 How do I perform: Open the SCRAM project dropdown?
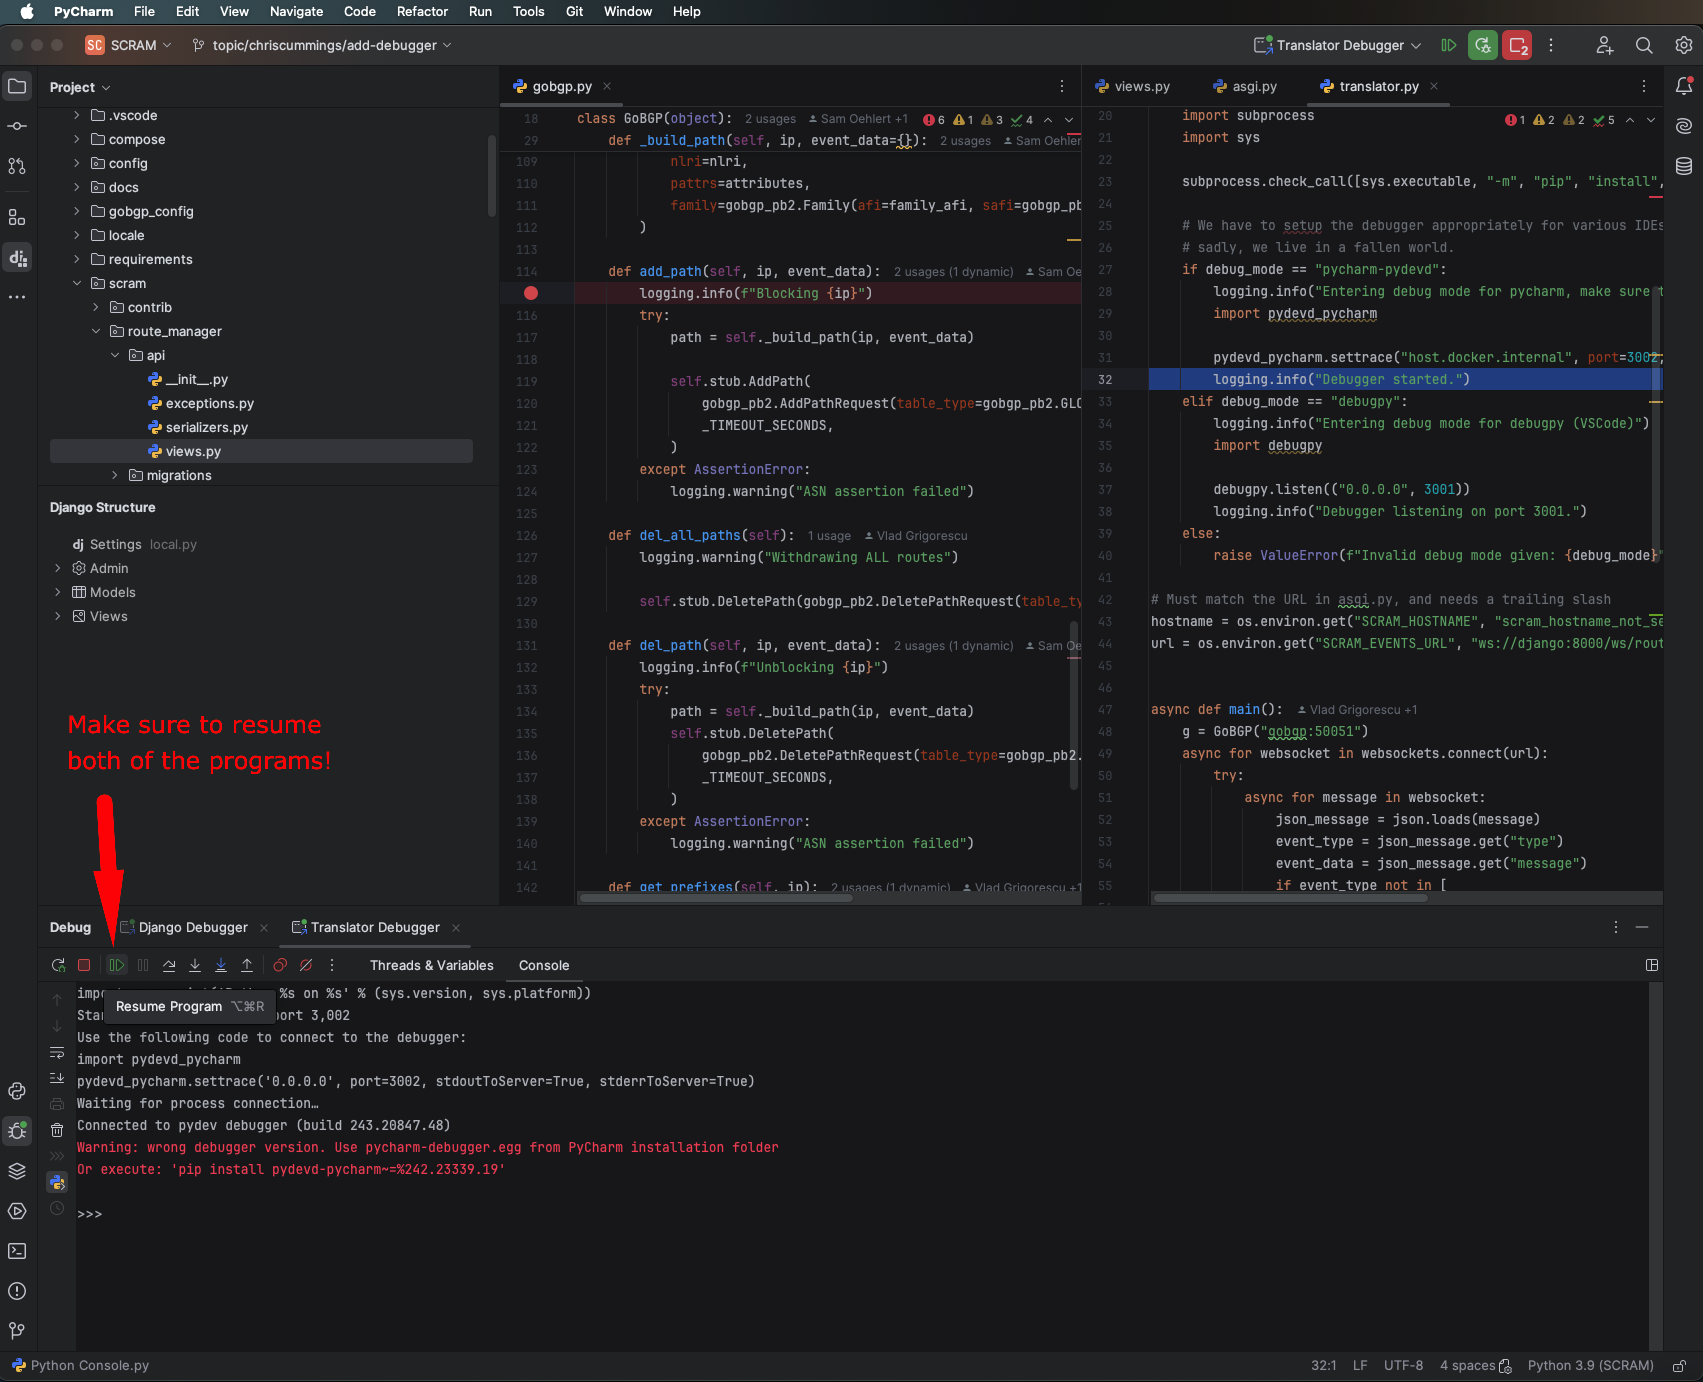128,45
